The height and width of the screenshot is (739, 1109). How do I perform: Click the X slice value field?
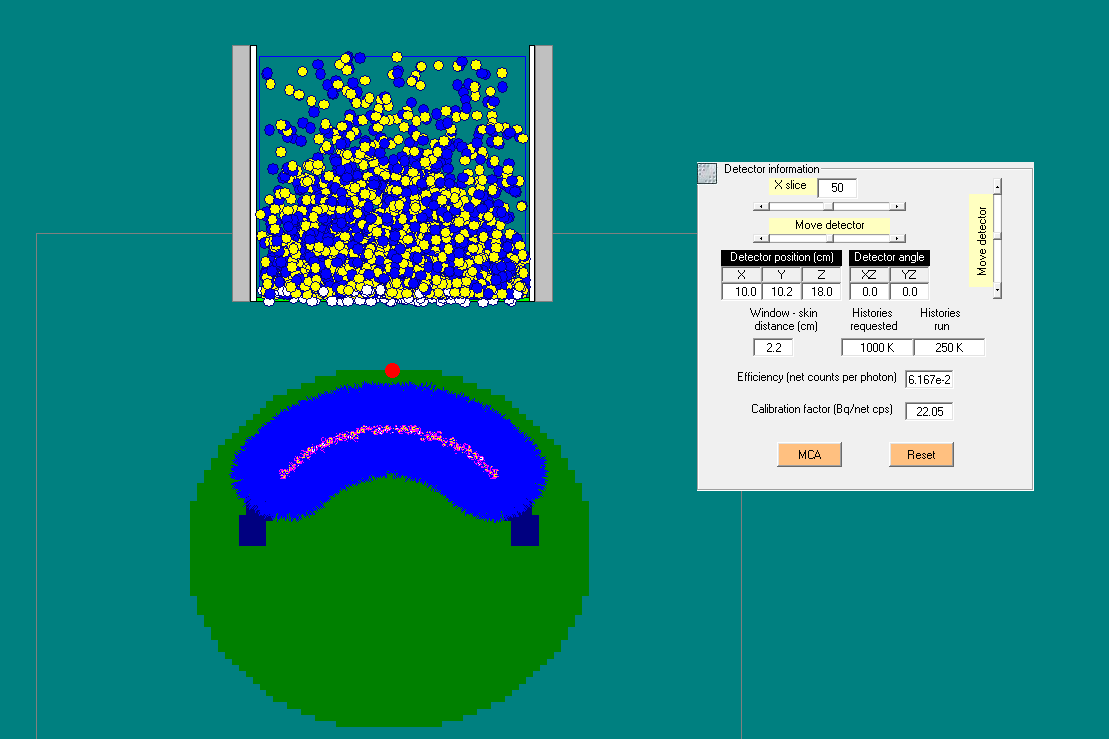click(837, 188)
